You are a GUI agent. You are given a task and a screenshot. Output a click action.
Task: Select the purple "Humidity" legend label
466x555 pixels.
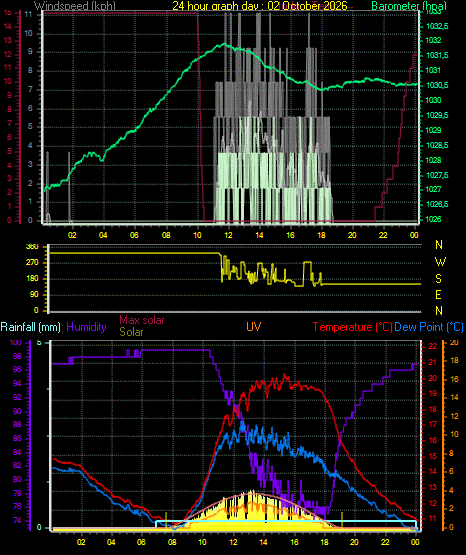(86, 327)
